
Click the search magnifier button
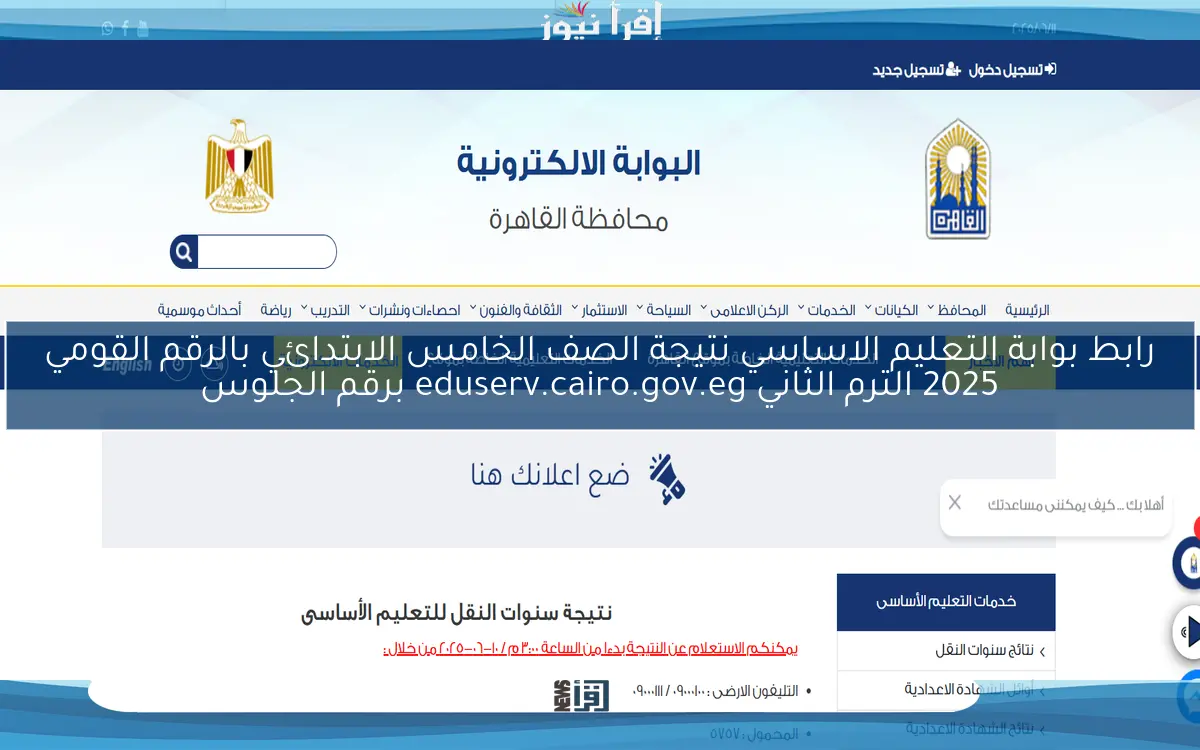pyautogui.click(x=183, y=252)
